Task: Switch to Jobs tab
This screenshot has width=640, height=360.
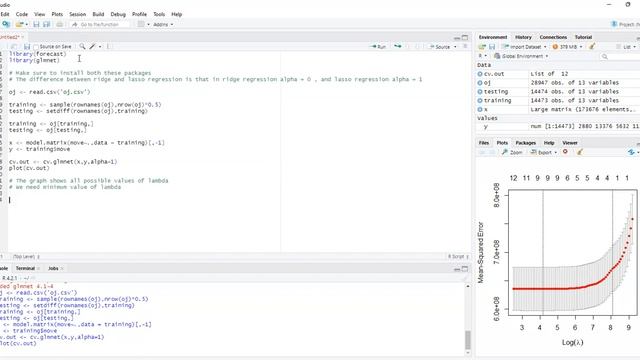Action: pyautogui.click(x=53, y=269)
